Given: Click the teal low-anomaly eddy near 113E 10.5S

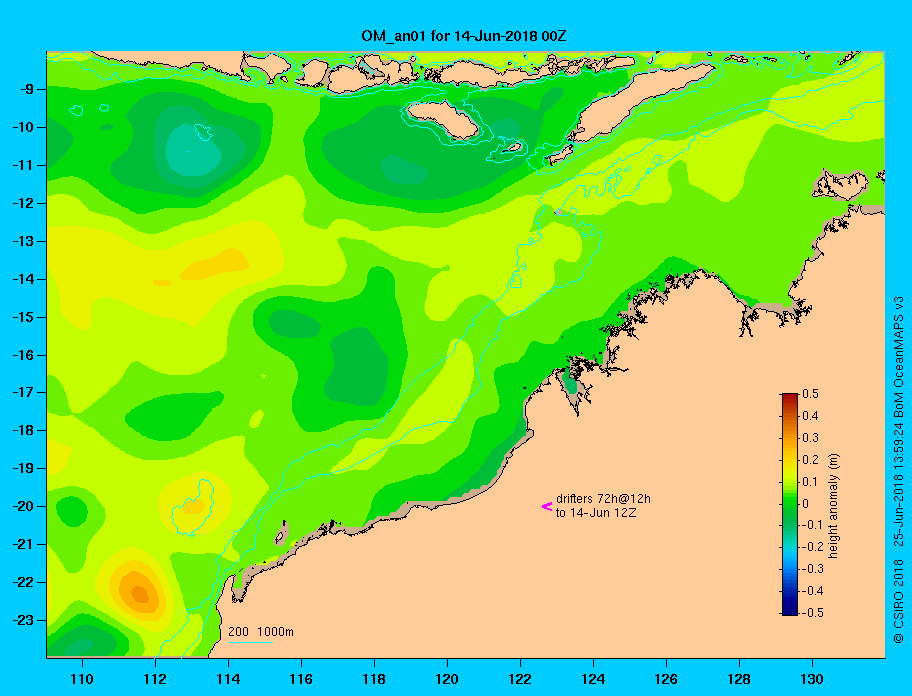Looking at the screenshot, I should (x=194, y=151).
